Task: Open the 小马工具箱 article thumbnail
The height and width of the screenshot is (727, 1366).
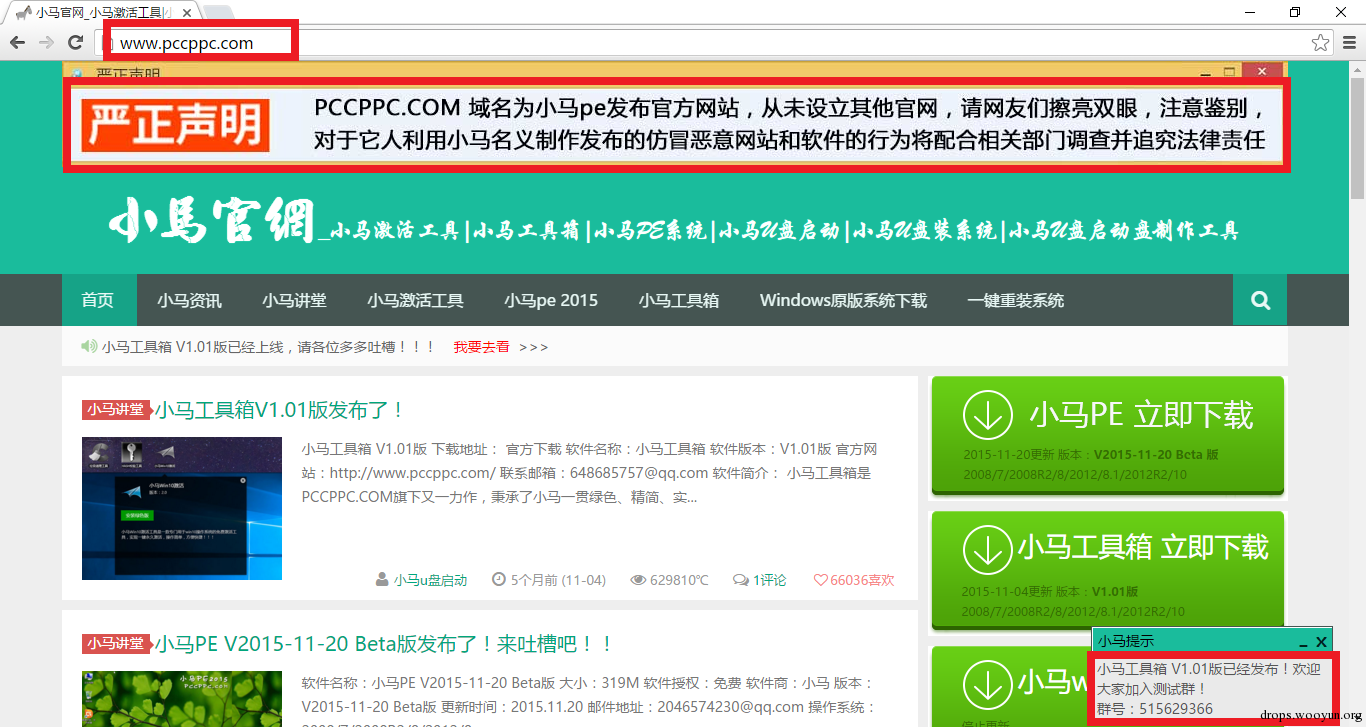Action: 182,509
